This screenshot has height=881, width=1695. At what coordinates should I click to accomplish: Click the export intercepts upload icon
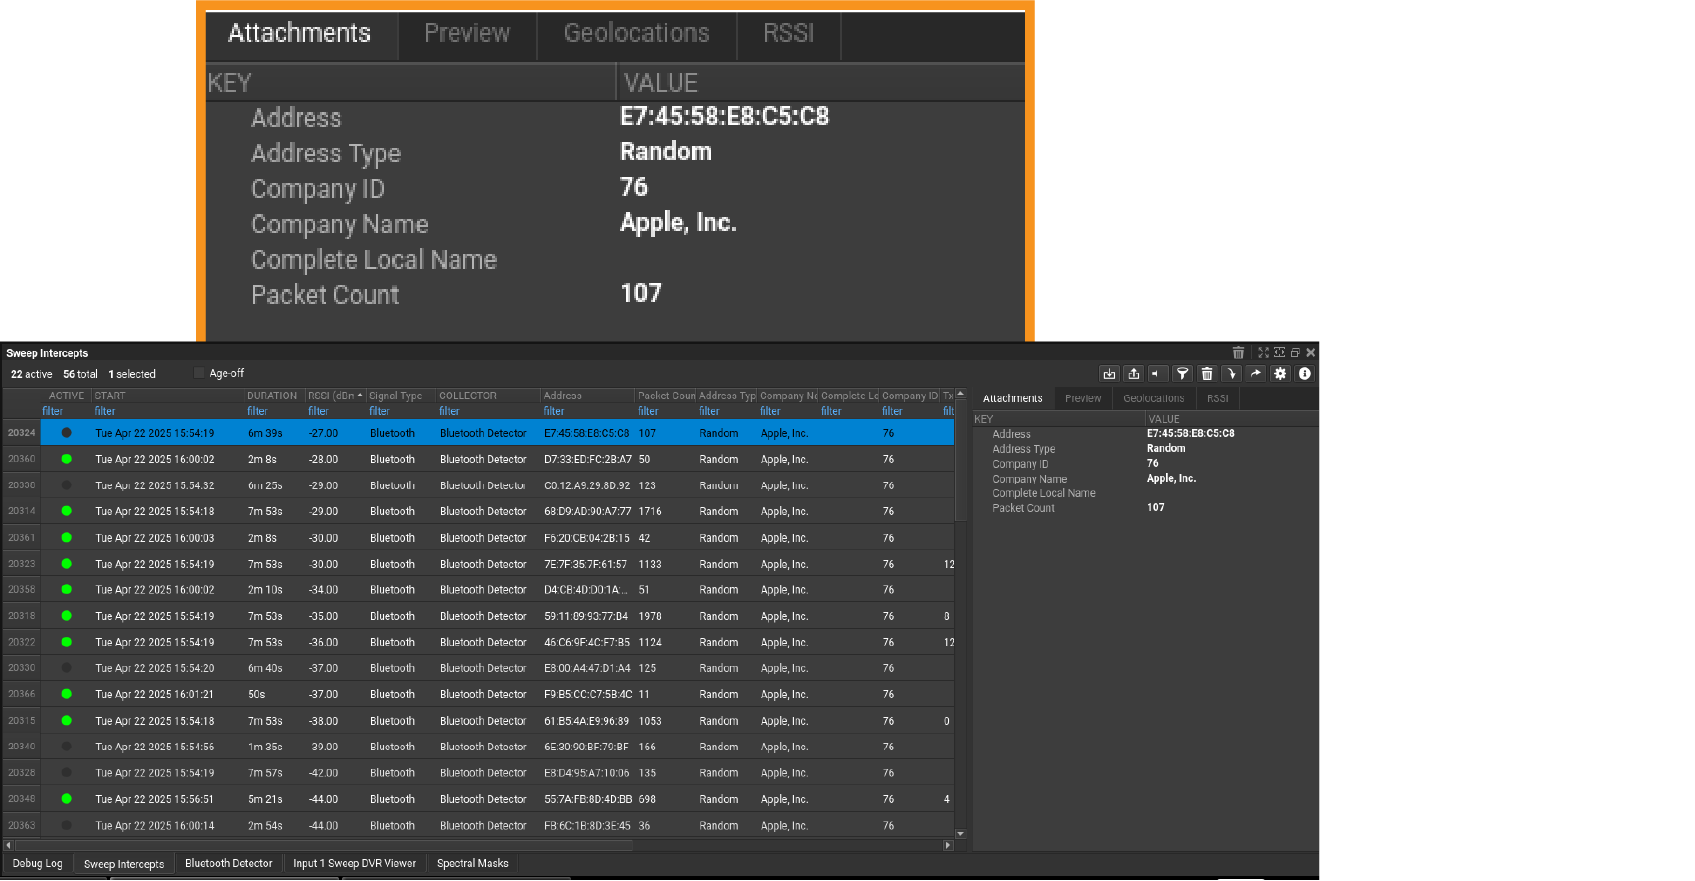click(1133, 374)
